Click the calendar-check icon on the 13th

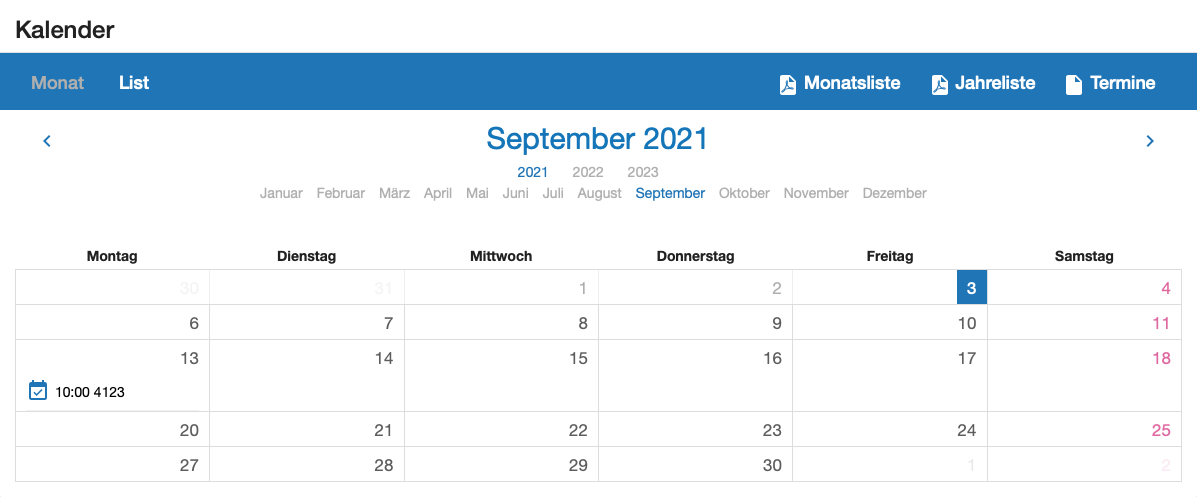pos(38,391)
